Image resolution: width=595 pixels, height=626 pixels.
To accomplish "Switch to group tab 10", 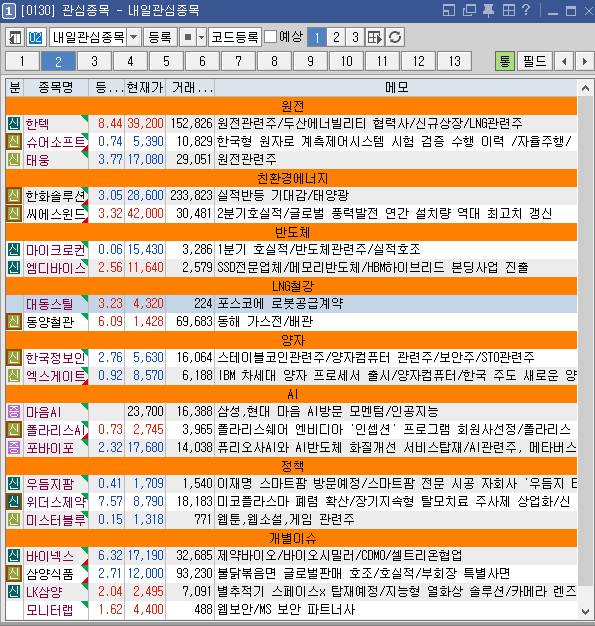I will pos(347,61).
